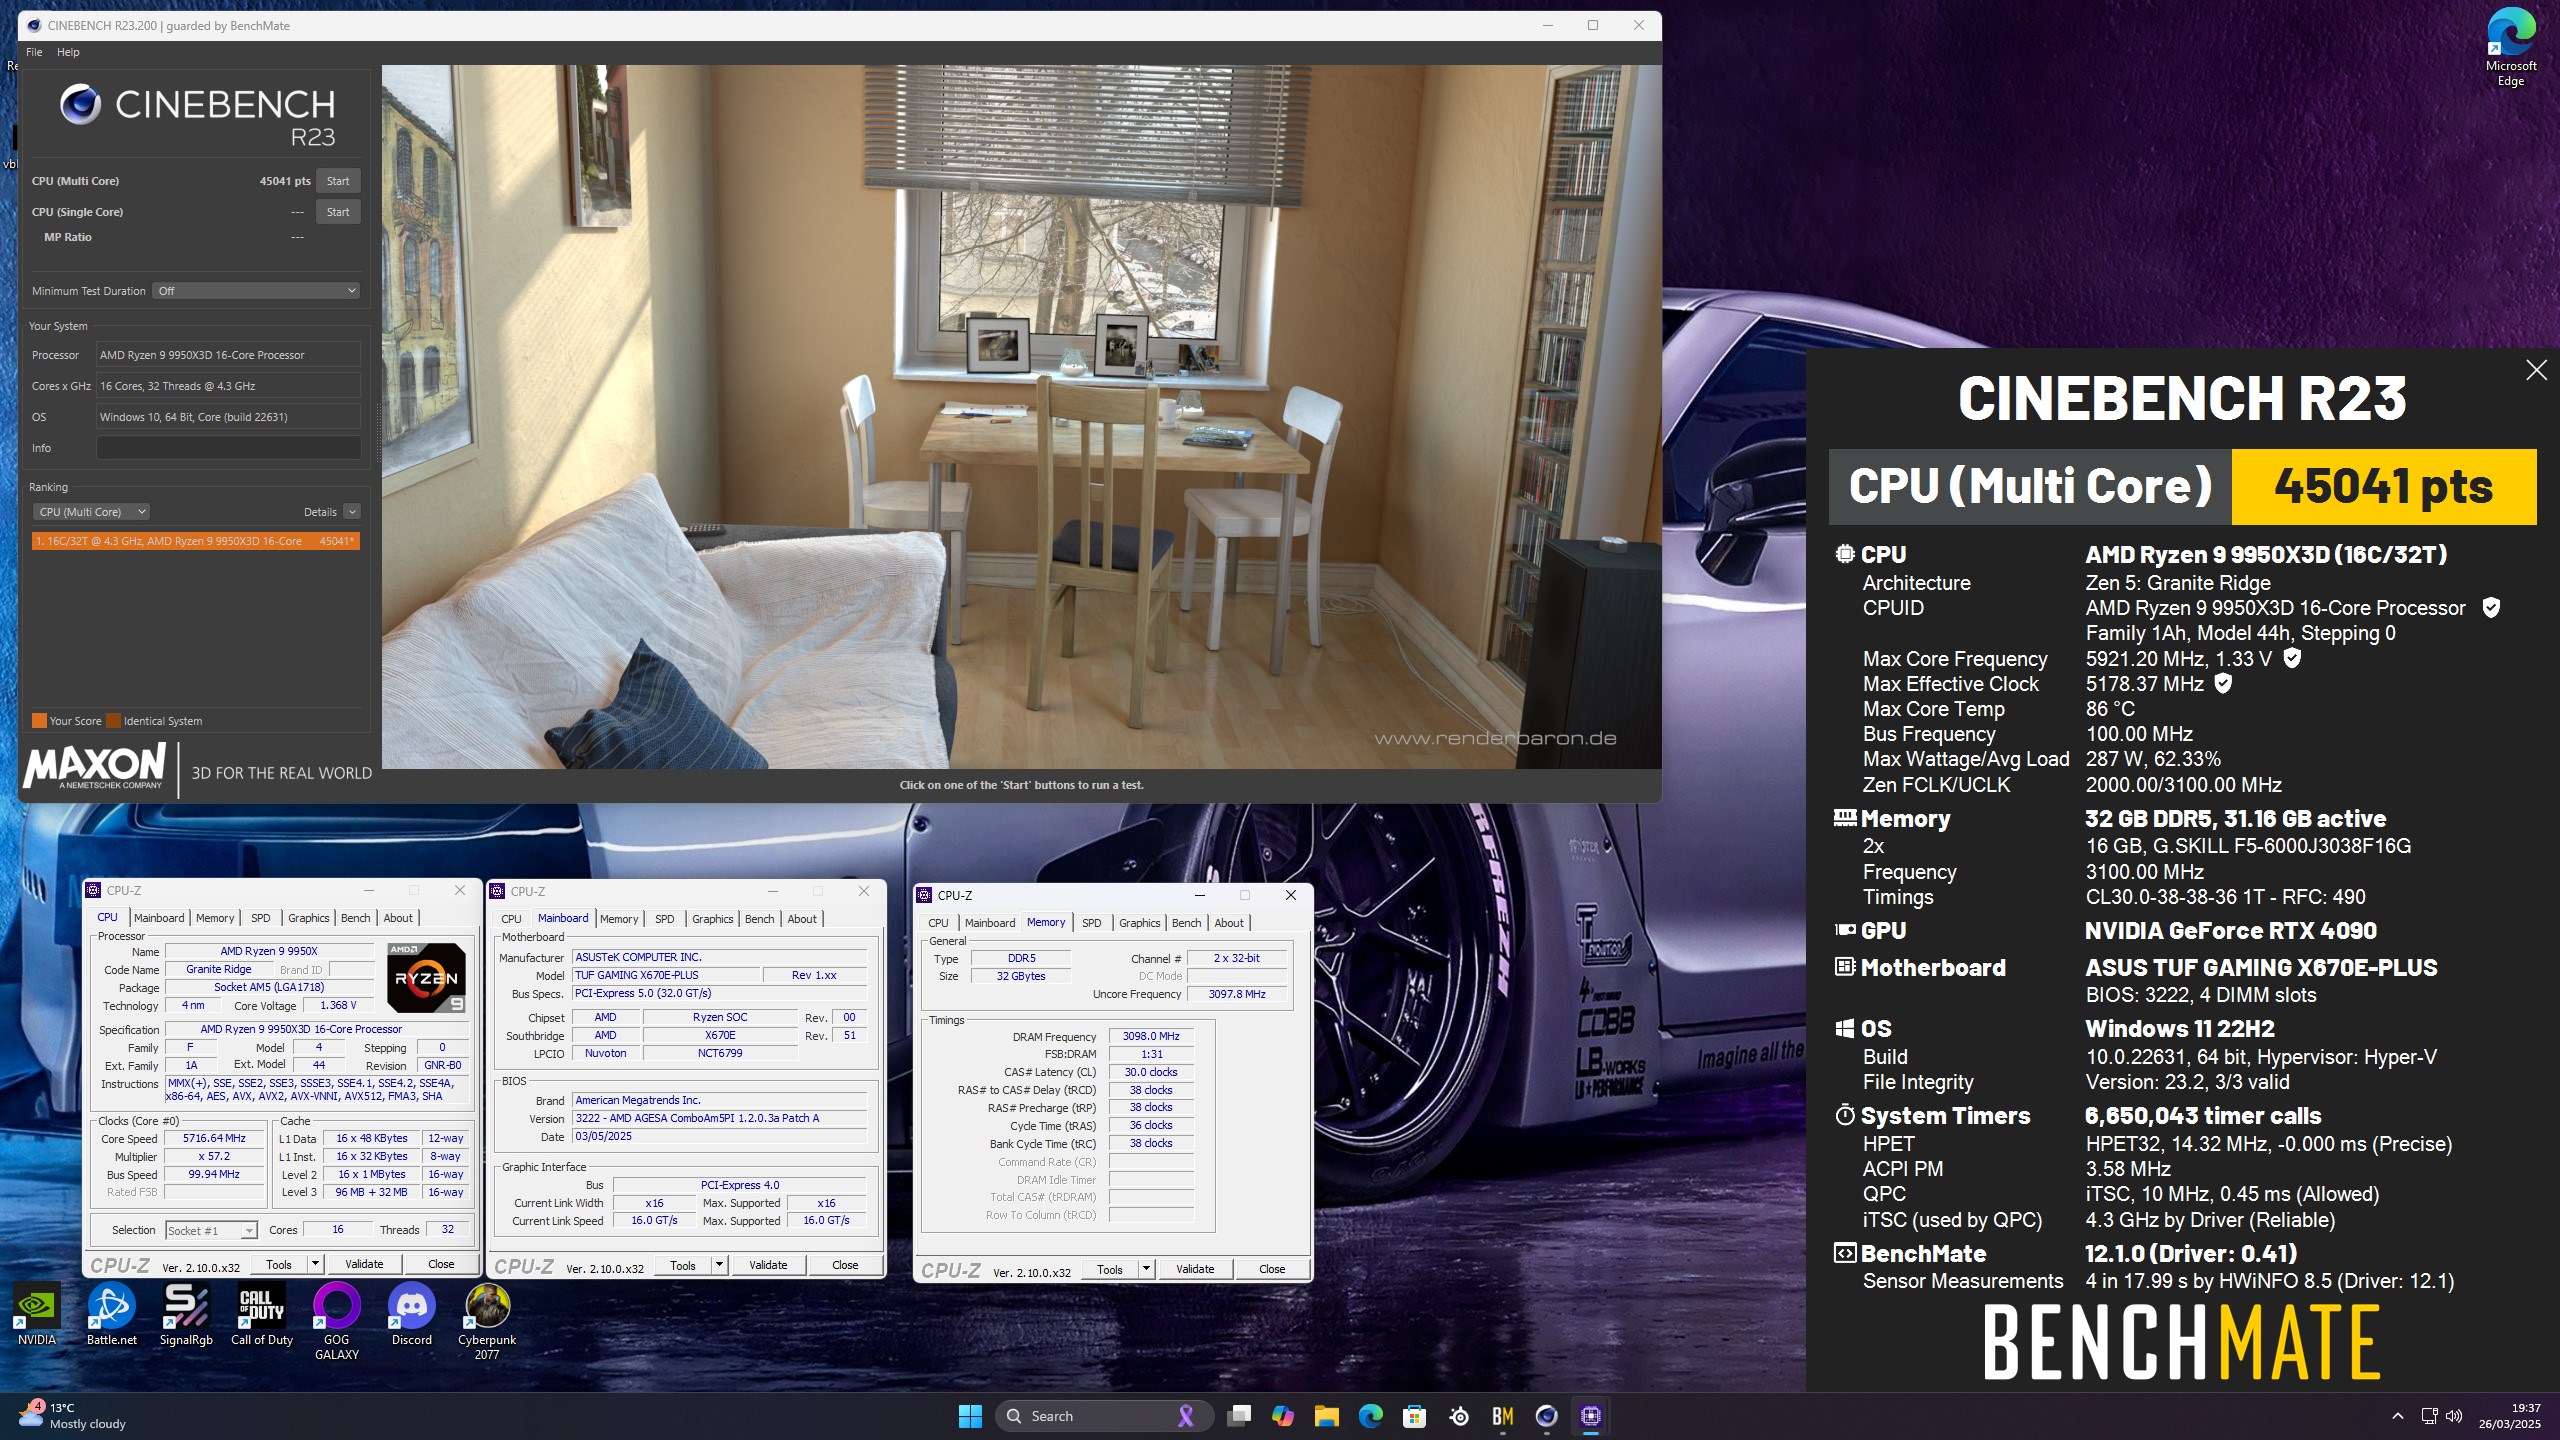
Task: Switch to CPU-Z in taskbar
Action: tap(1591, 1416)
